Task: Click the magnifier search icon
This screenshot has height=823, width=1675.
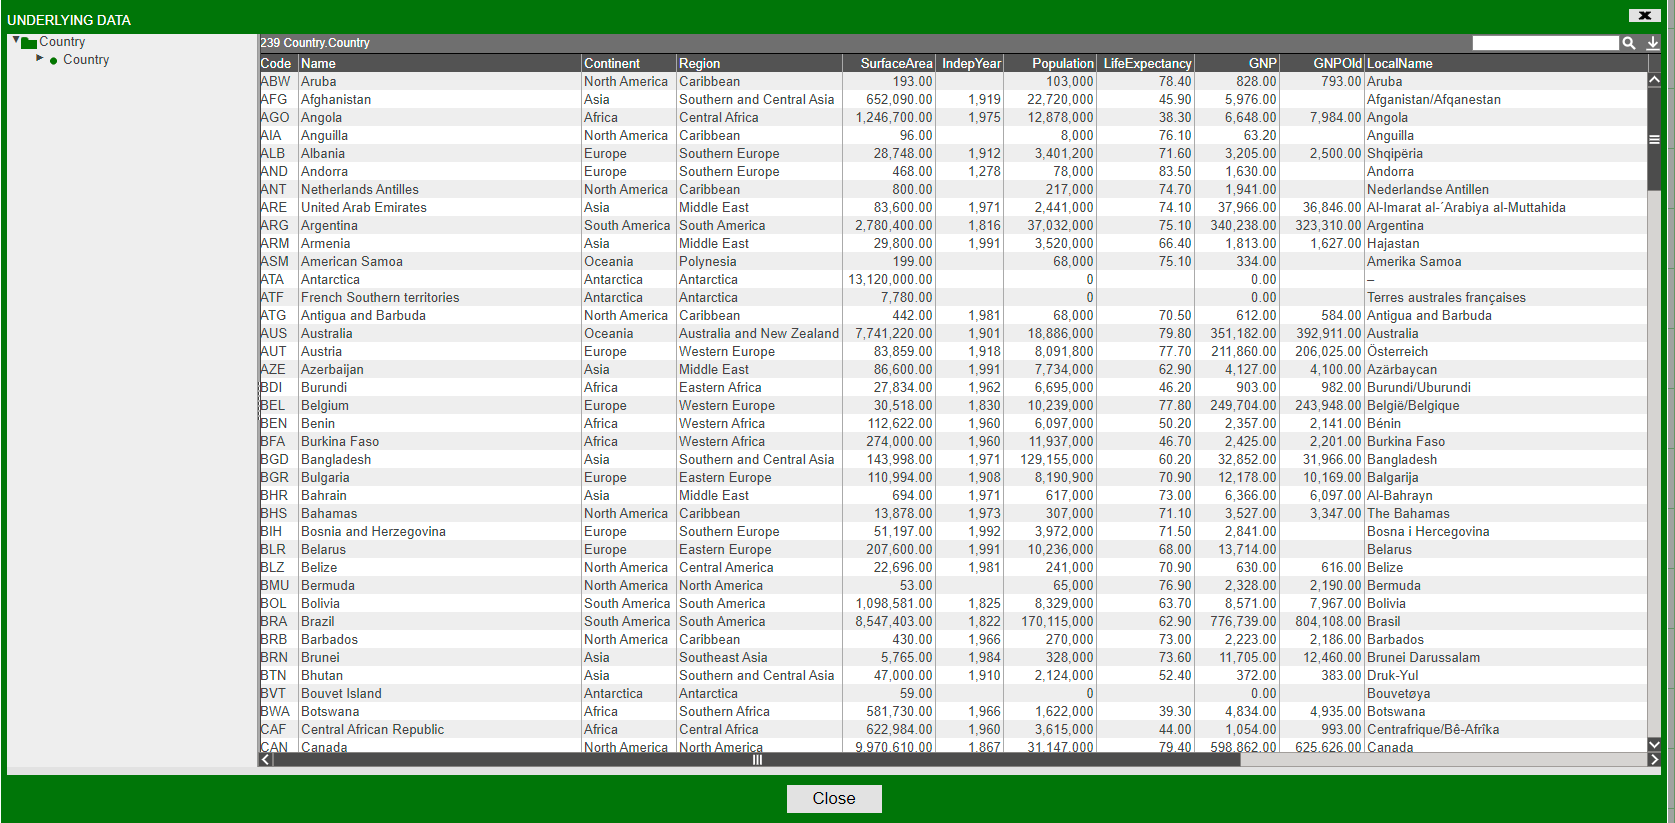Action: click(x=1629, y=43)
